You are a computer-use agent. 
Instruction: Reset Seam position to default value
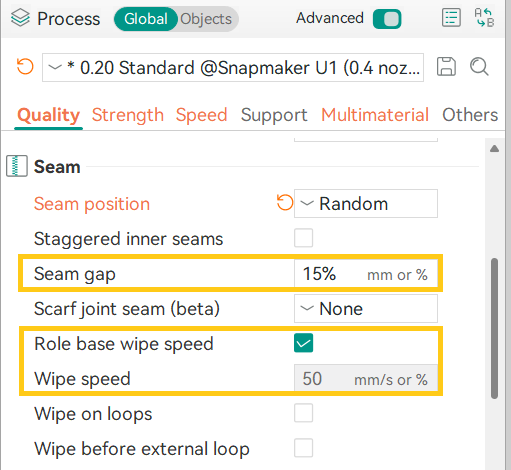click(x=285, y=203)
